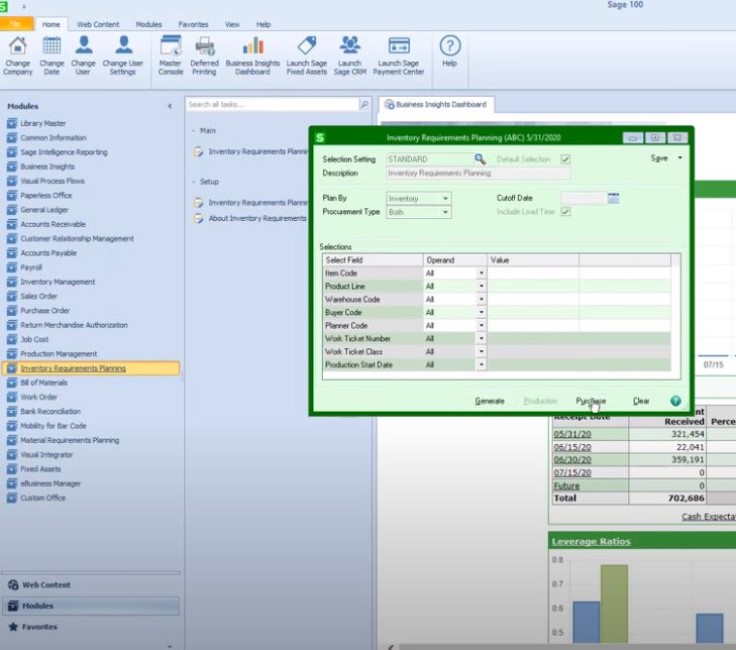The height and width of the screenshot is (650, 736).
Task: Open the Leverage Ratios link
Action: (x=591, y=542)
